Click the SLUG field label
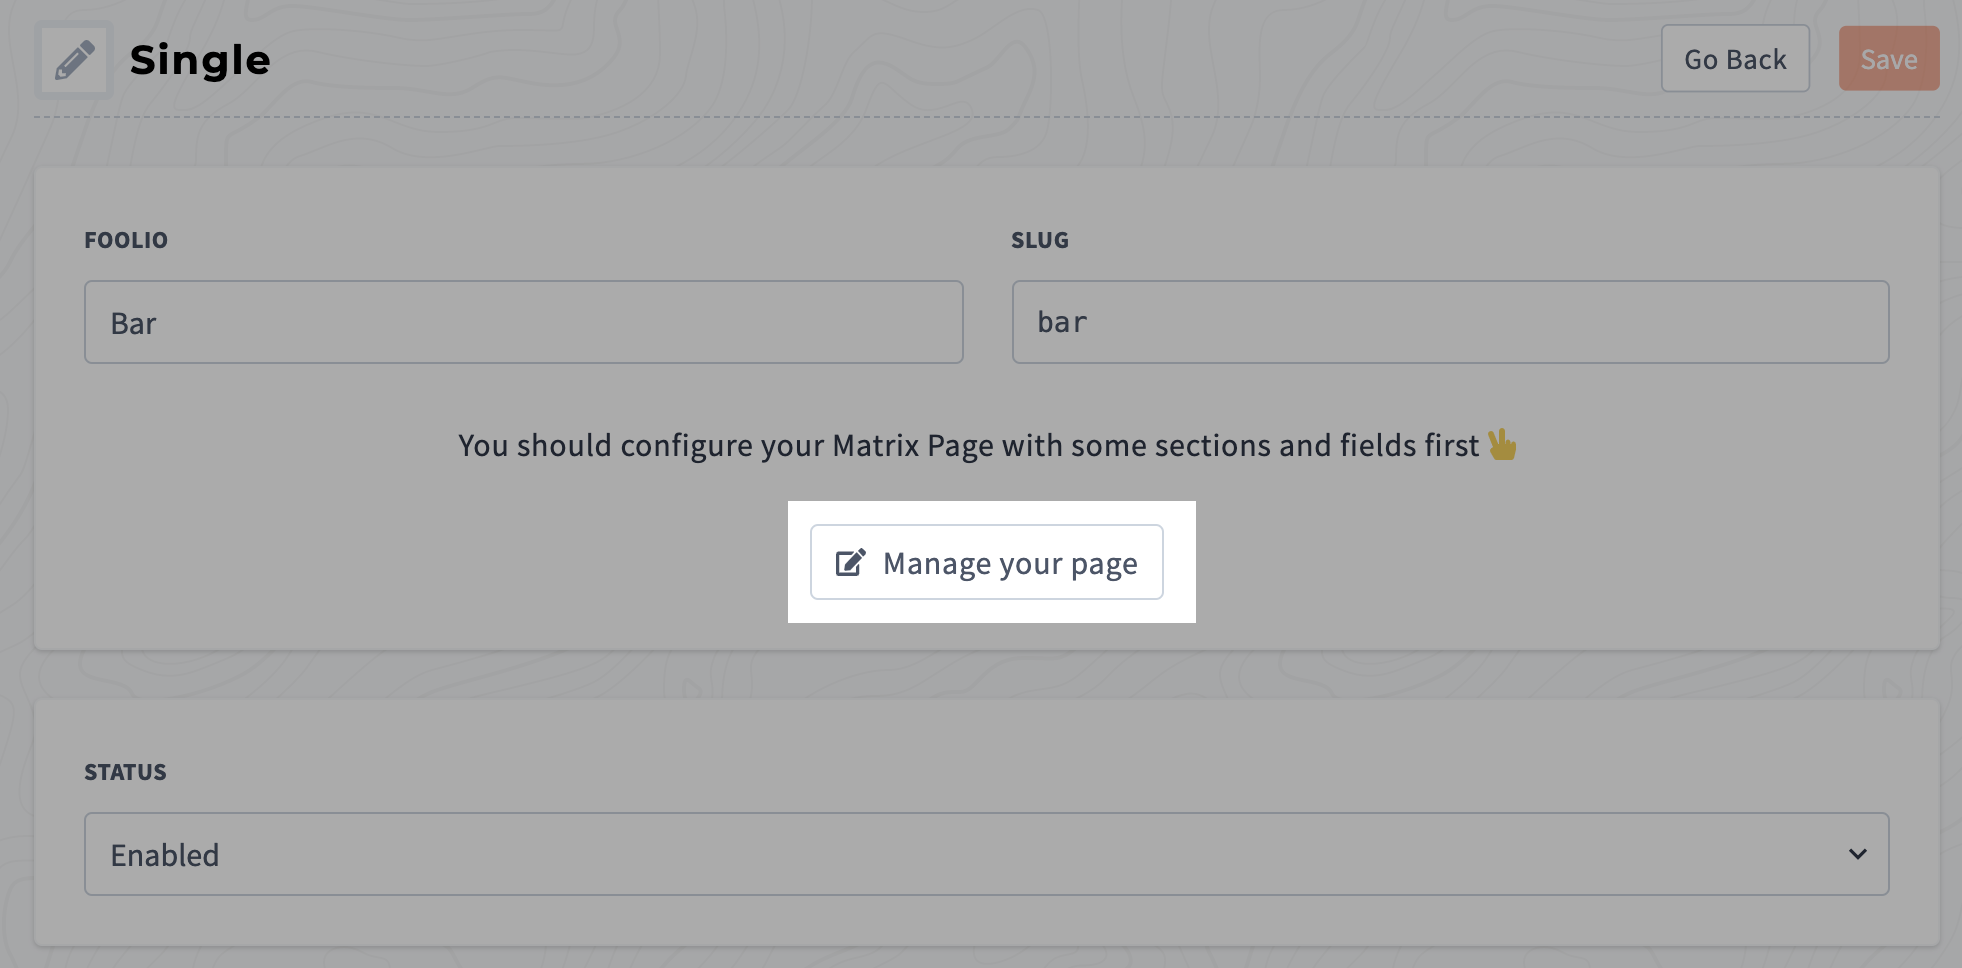Screen dimensions: 1962x968 click(1039, 240)
